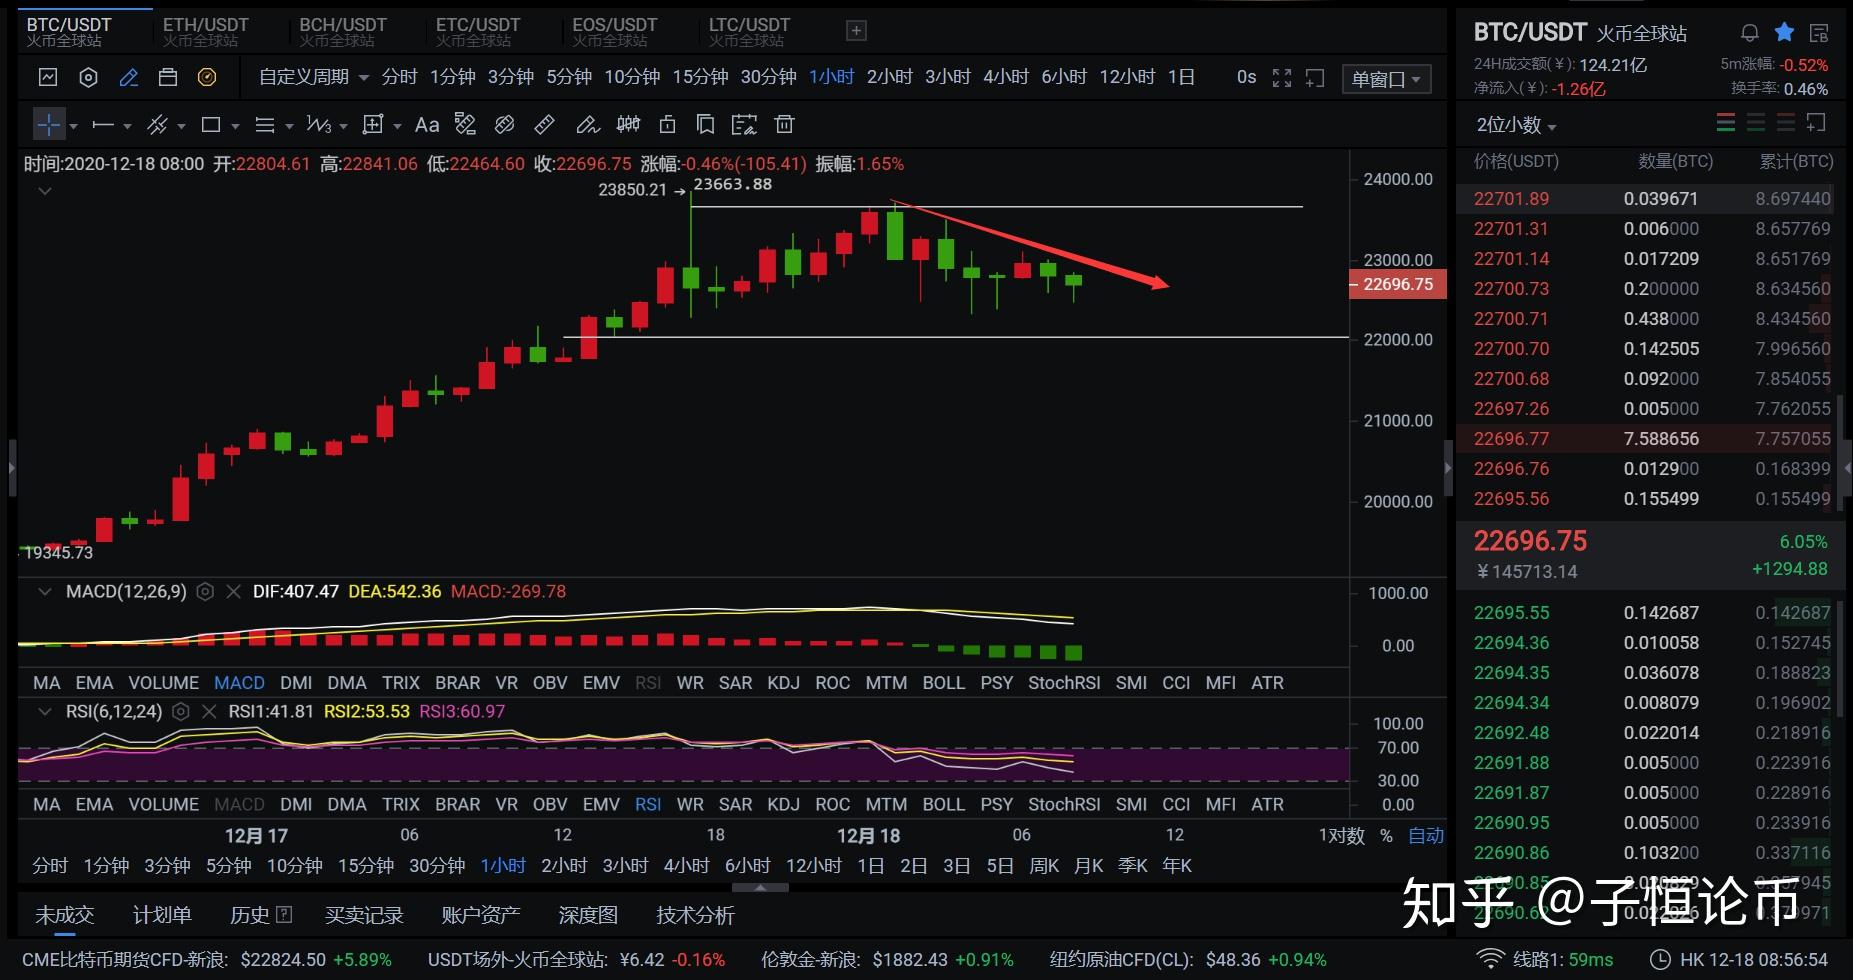Toggle the 自动 auto scale option

(x=1426, y=836)
